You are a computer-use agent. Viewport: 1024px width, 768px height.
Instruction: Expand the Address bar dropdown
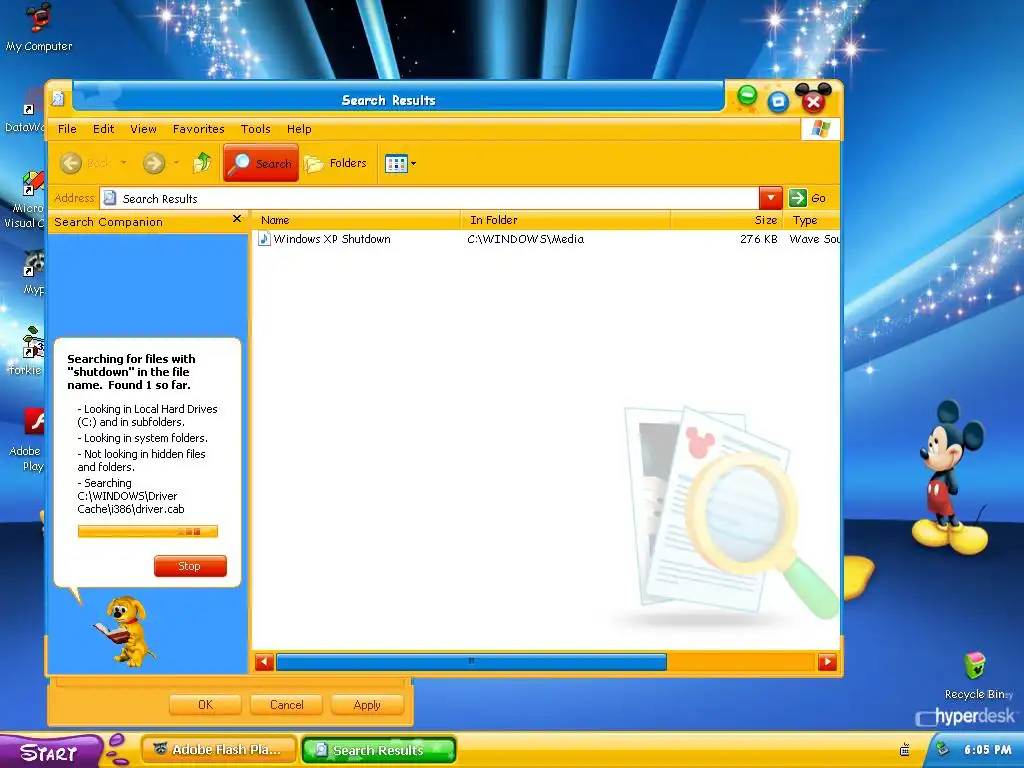tap(771, 198)
